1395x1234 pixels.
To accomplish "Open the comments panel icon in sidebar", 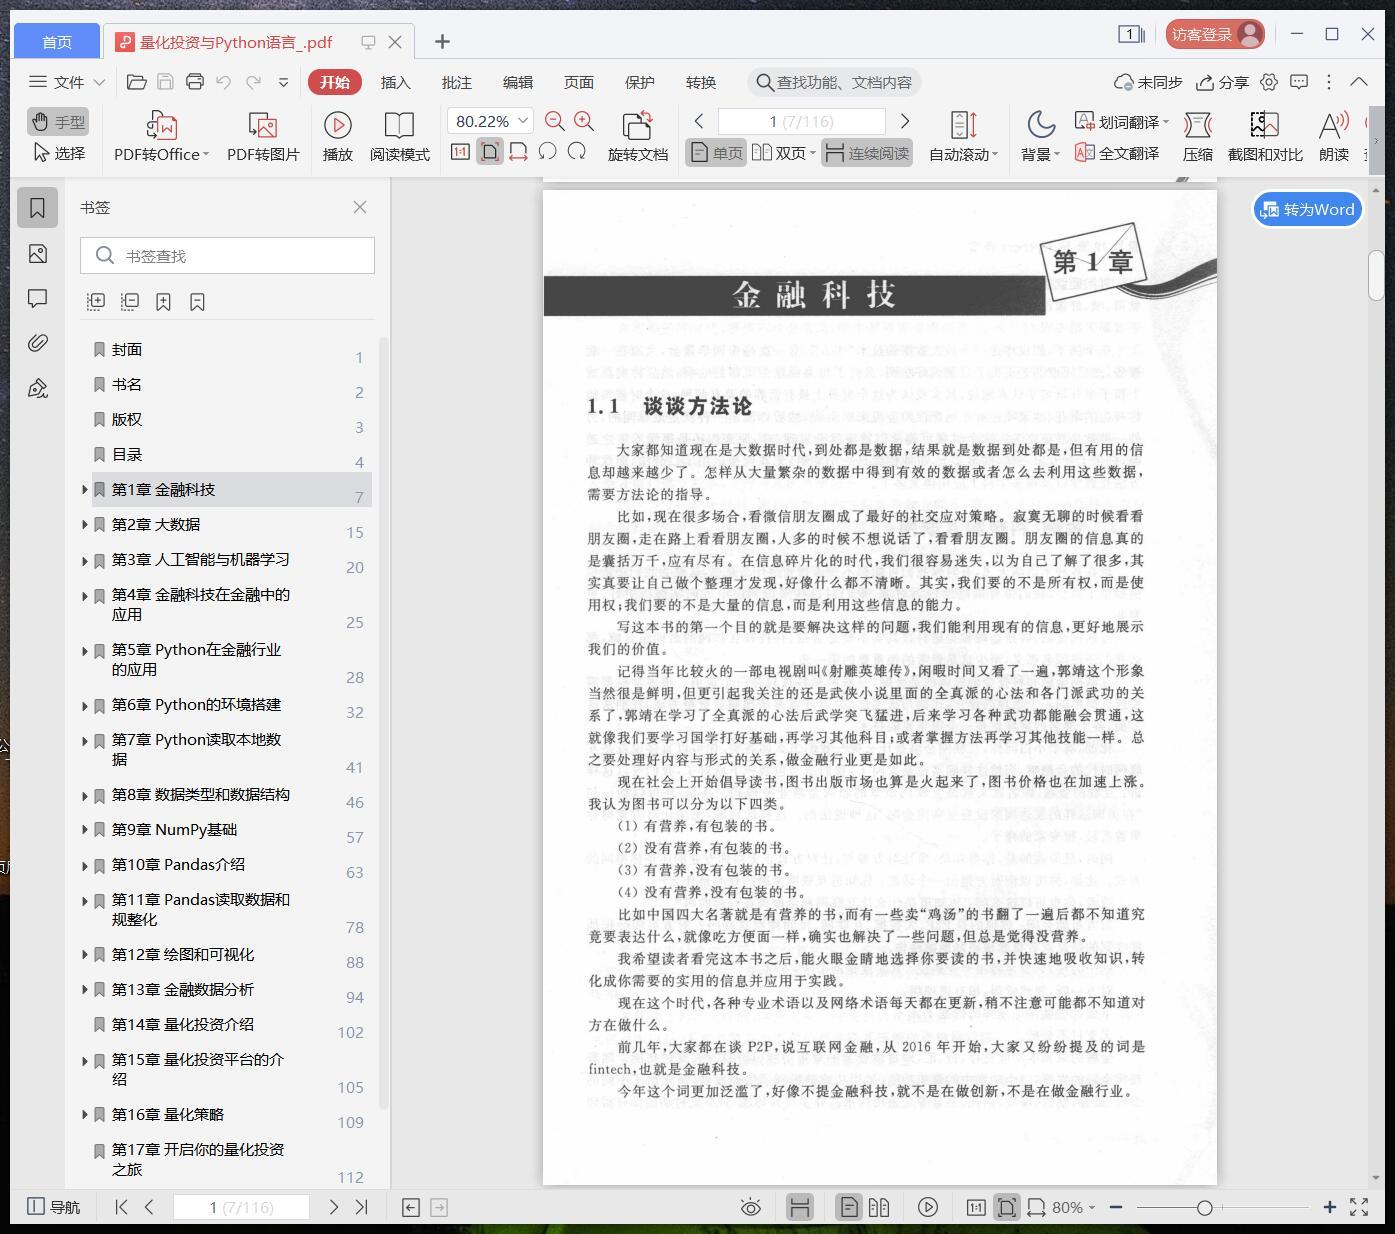I will [x=37, y=298].
